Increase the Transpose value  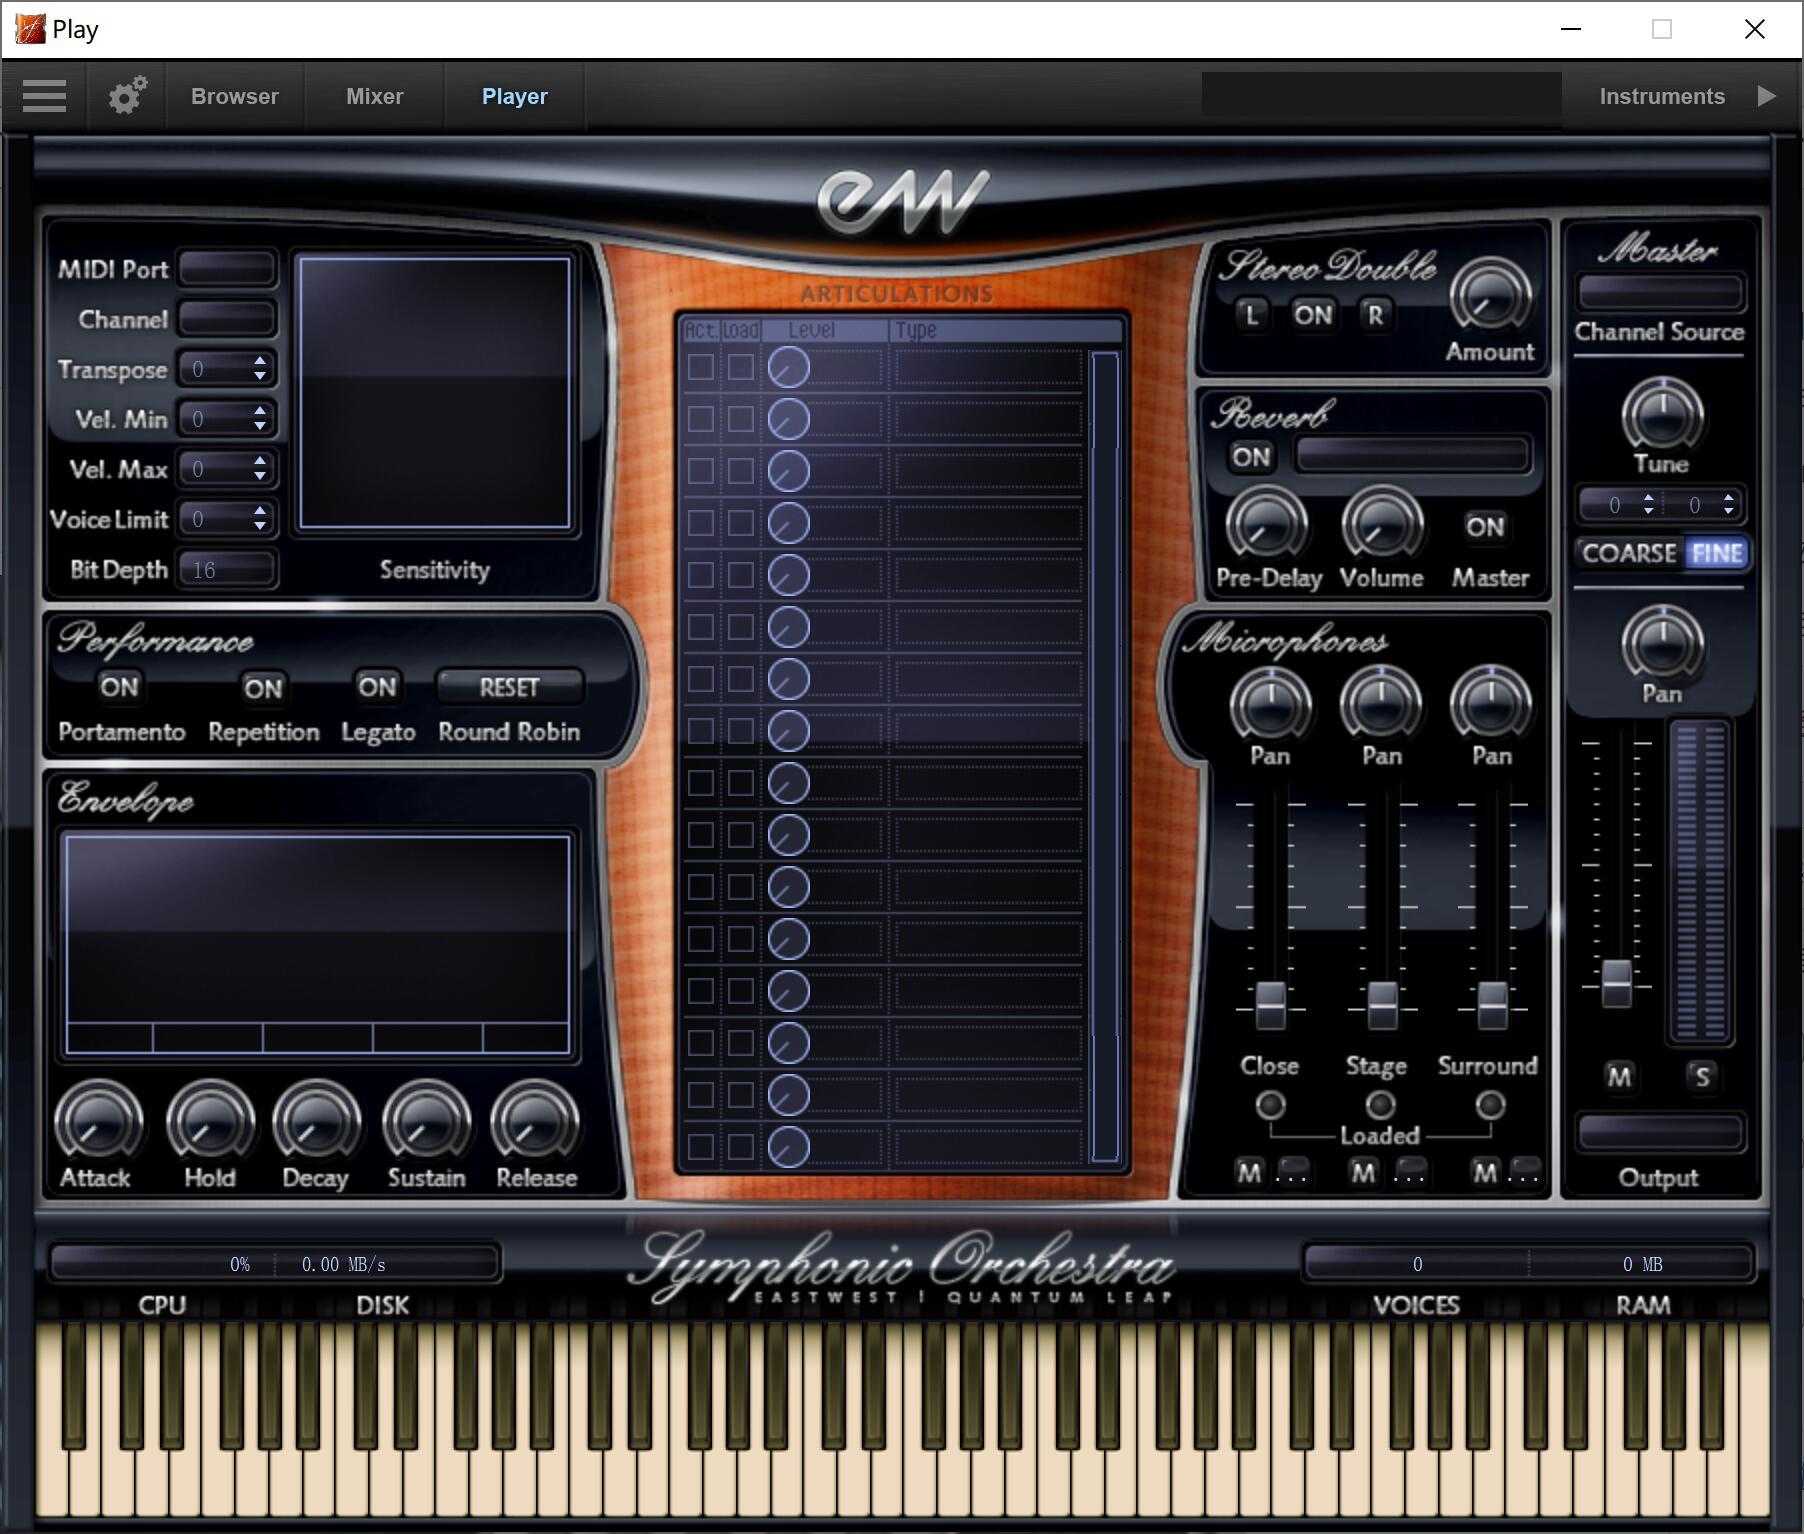pos(260,361)
